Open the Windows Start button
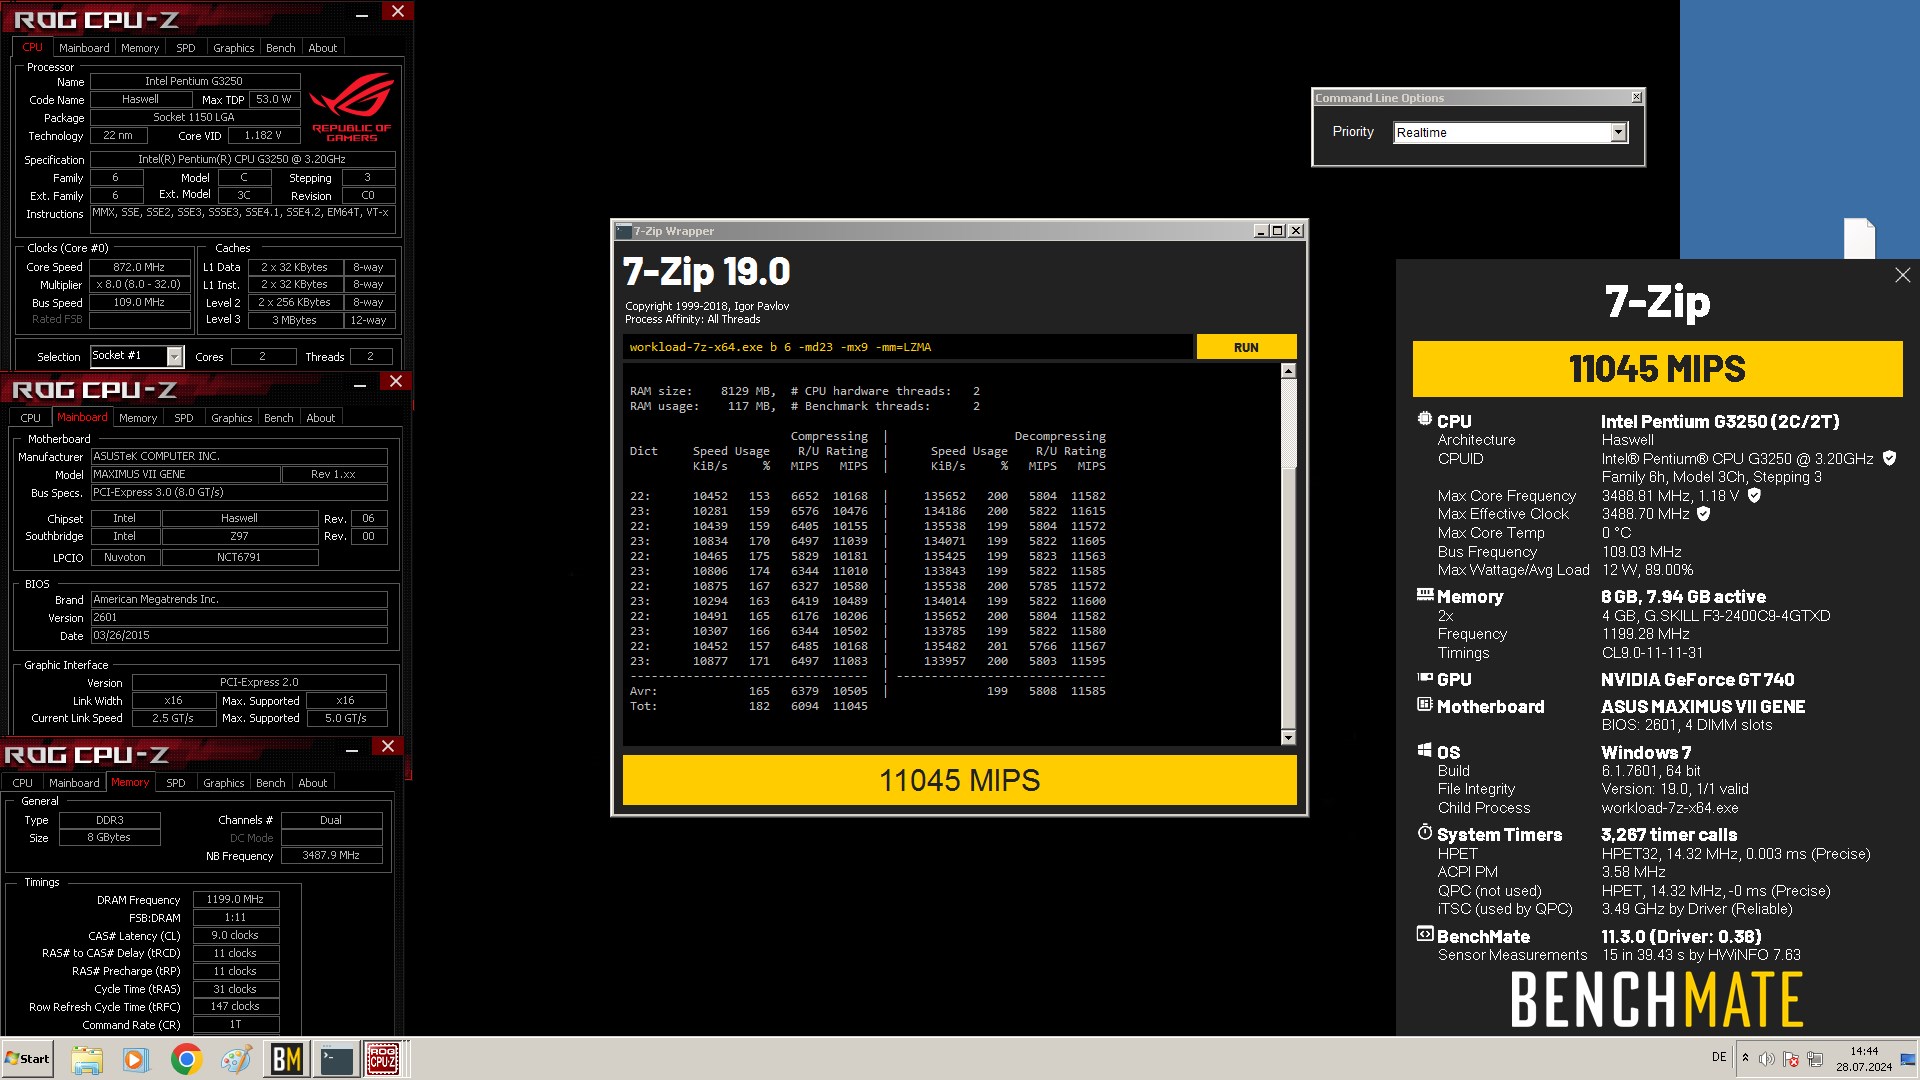This screenshot has width=1920, height=1080. pos(27,1059)
